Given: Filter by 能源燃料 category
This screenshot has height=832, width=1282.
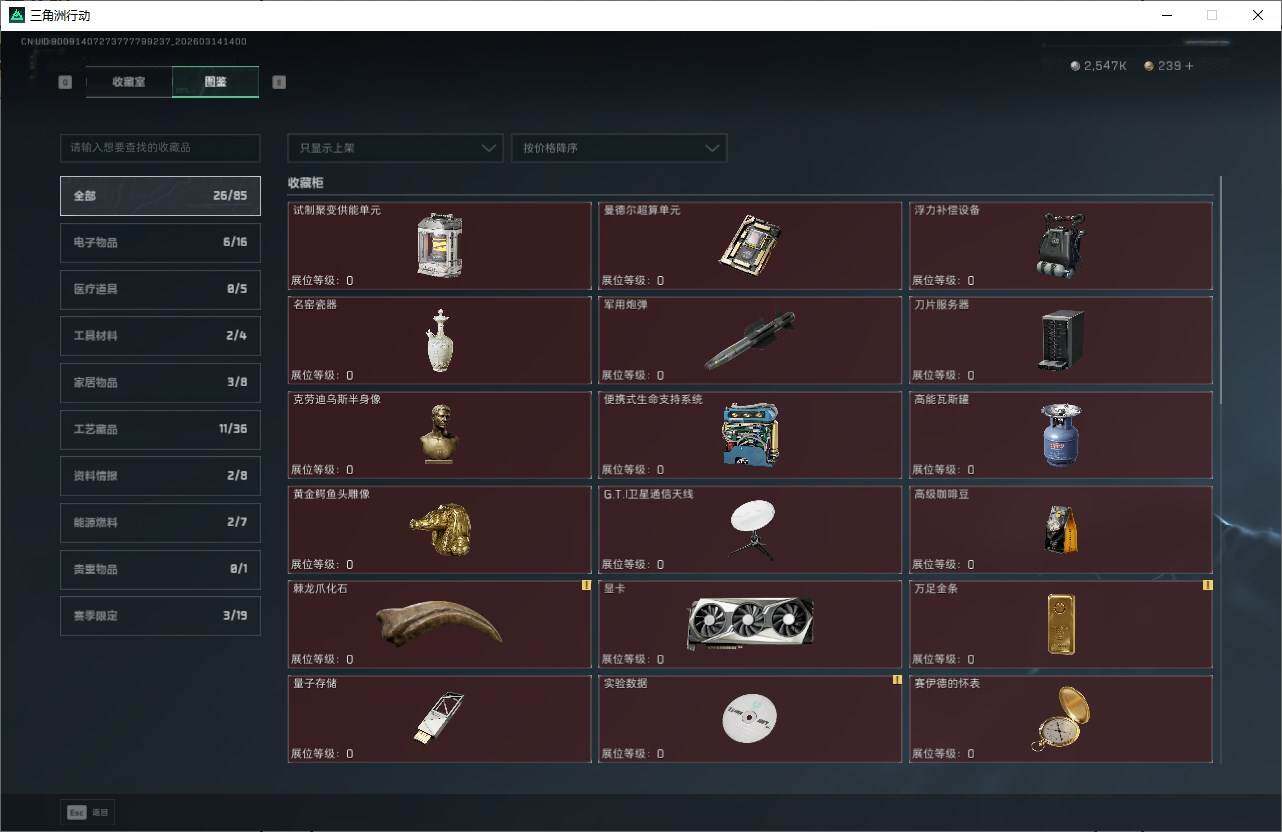Looking at the screenshot, I should pos(160,523).
